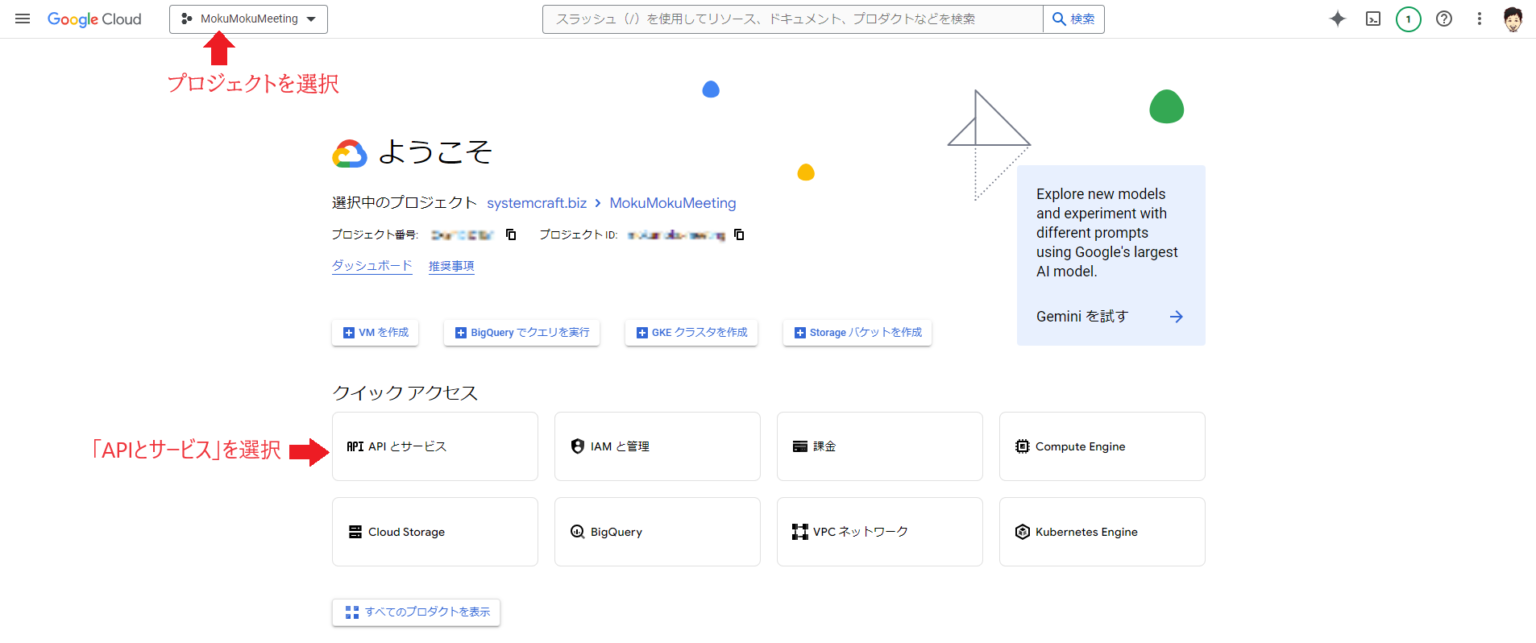Select the Cloud Storage quick access card
The image size is (1536, 643).
pyautogui.click(x=435, y=531)
